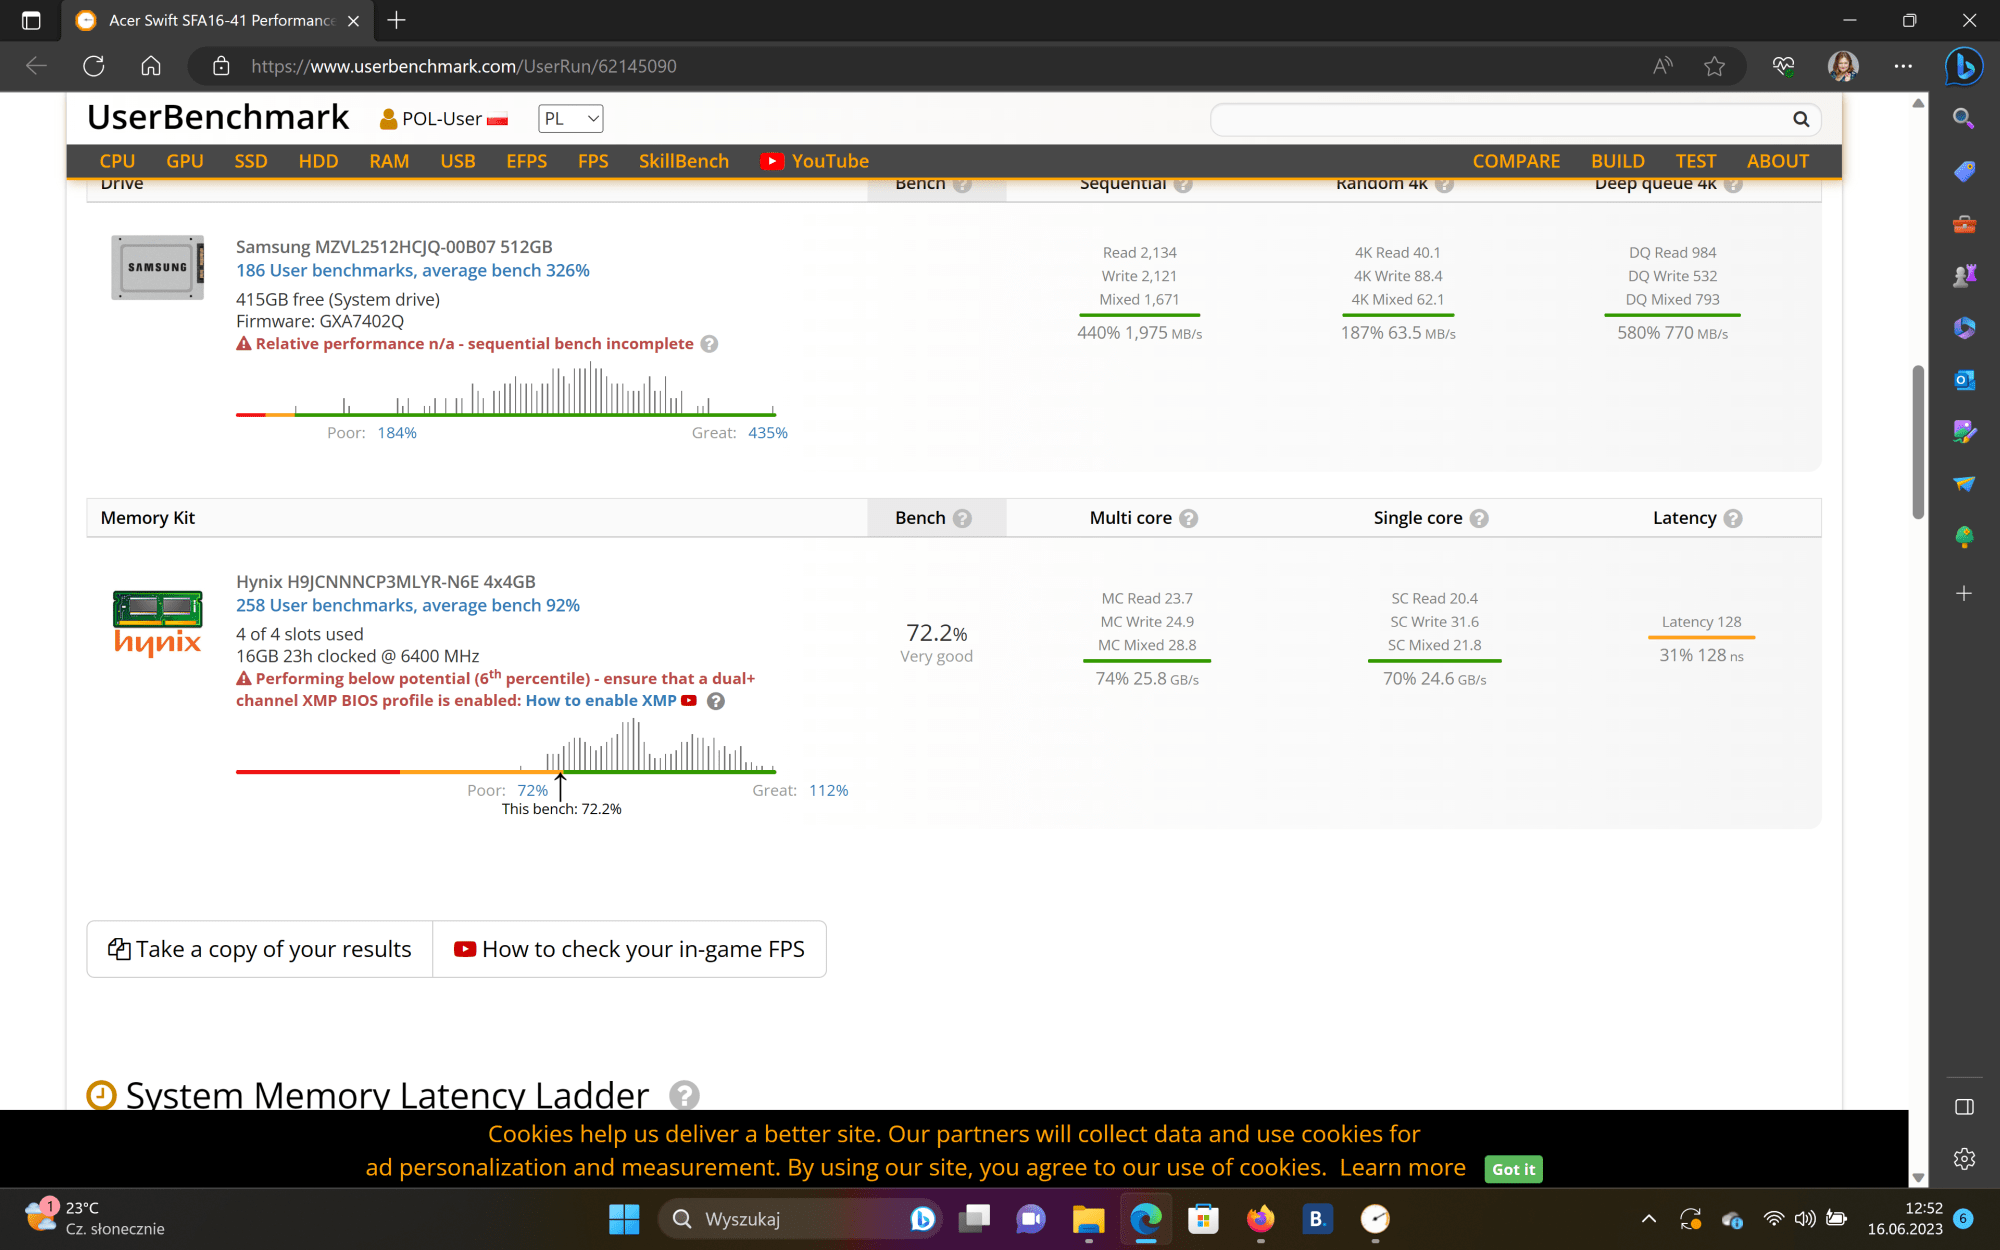Screen dimensions: 2000x1250
Task: Open help icon next to System Memory Latency Ladder
Action: coord(684,1095)
